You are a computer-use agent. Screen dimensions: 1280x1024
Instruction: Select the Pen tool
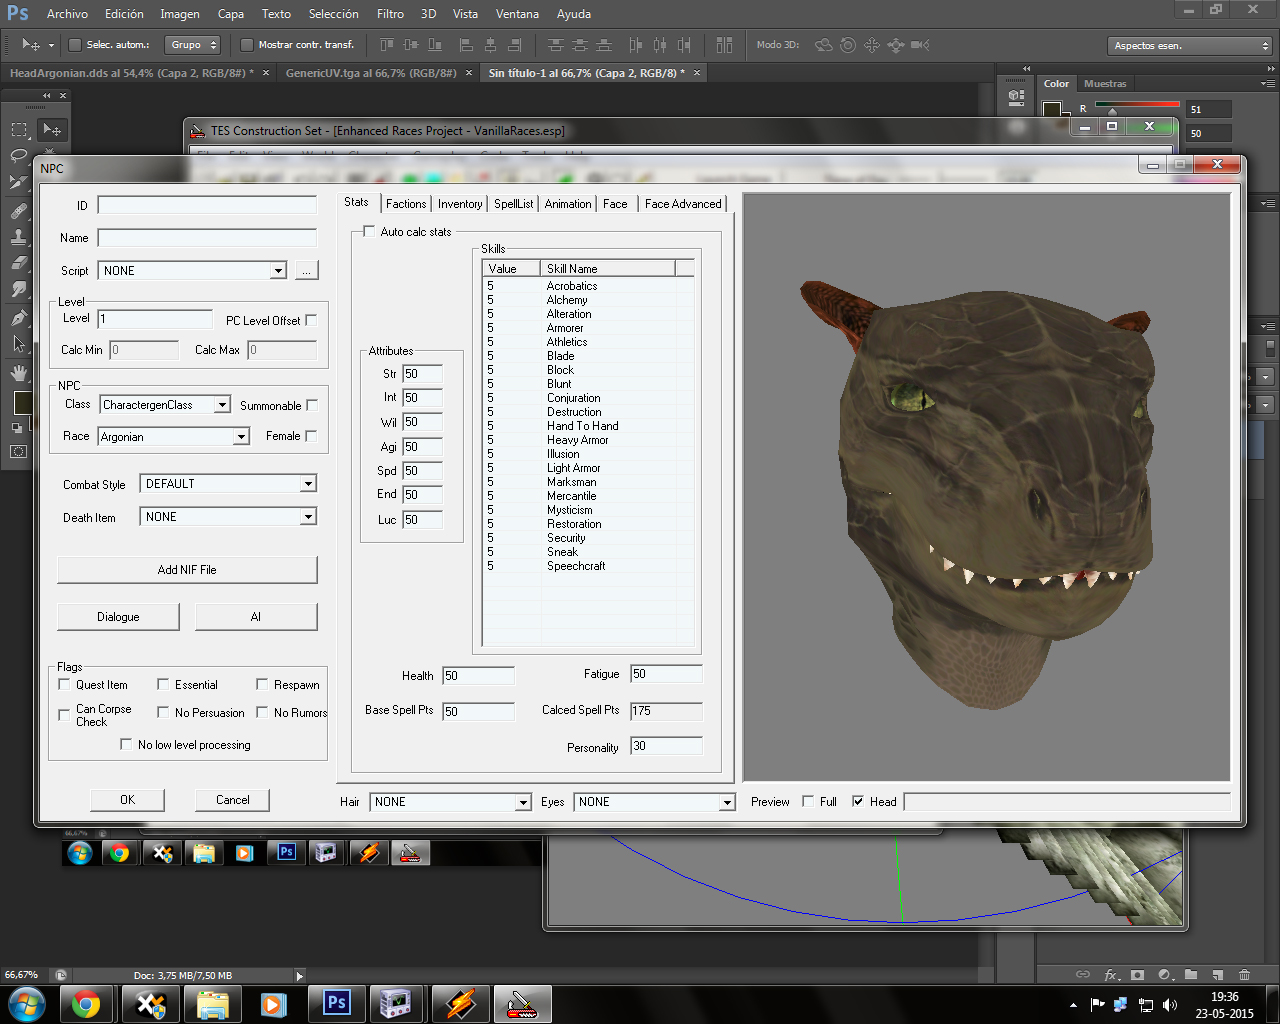[19, 318]
